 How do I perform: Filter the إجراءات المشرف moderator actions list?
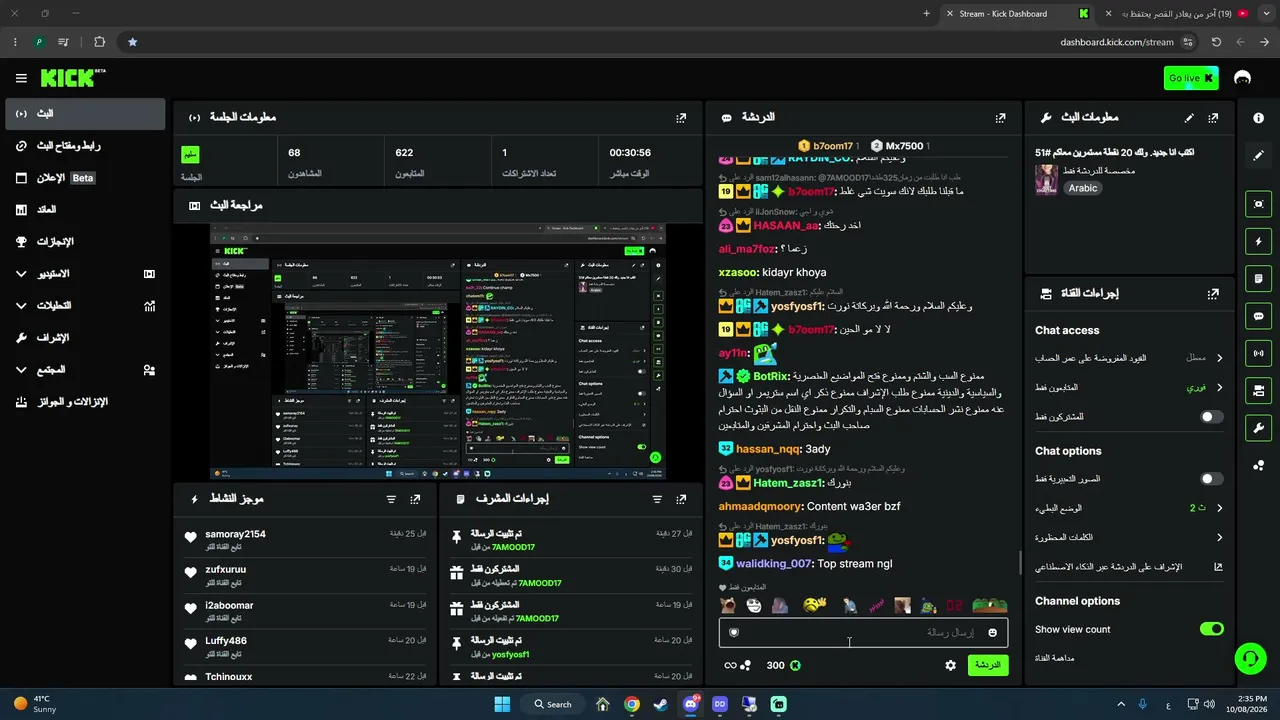pyautogui.click(x=657, y=499)
